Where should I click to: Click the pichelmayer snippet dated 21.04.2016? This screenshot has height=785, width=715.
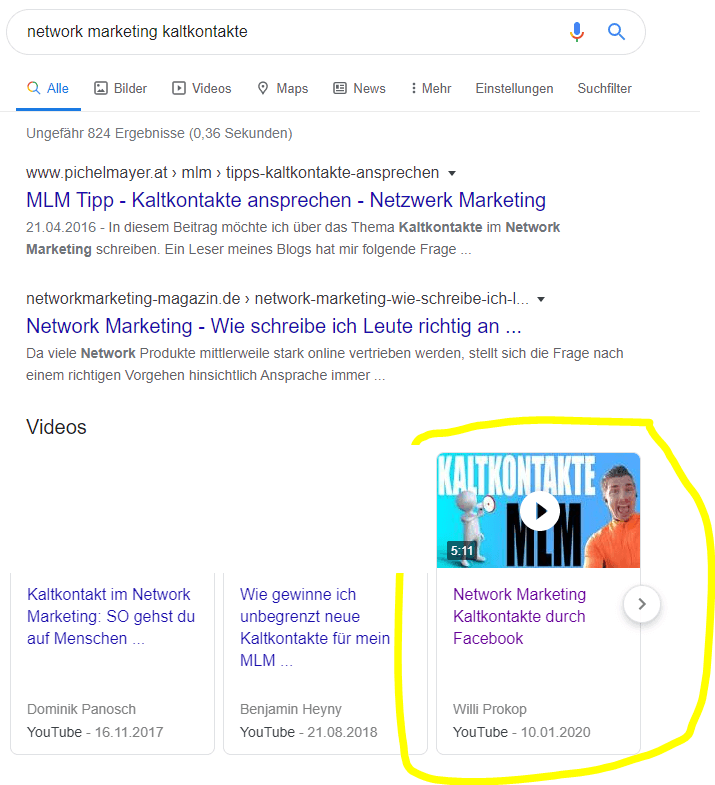click(293, 238)
